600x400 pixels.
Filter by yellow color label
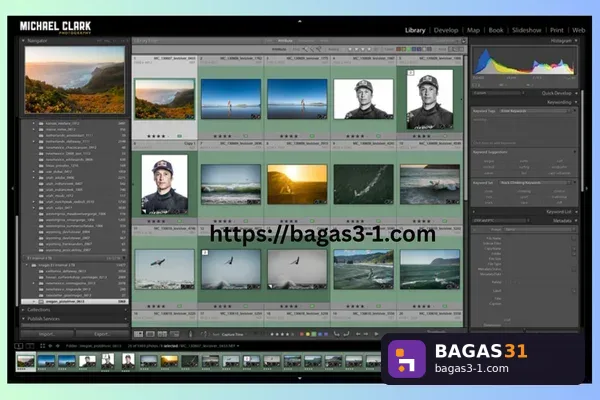point(404,49)
